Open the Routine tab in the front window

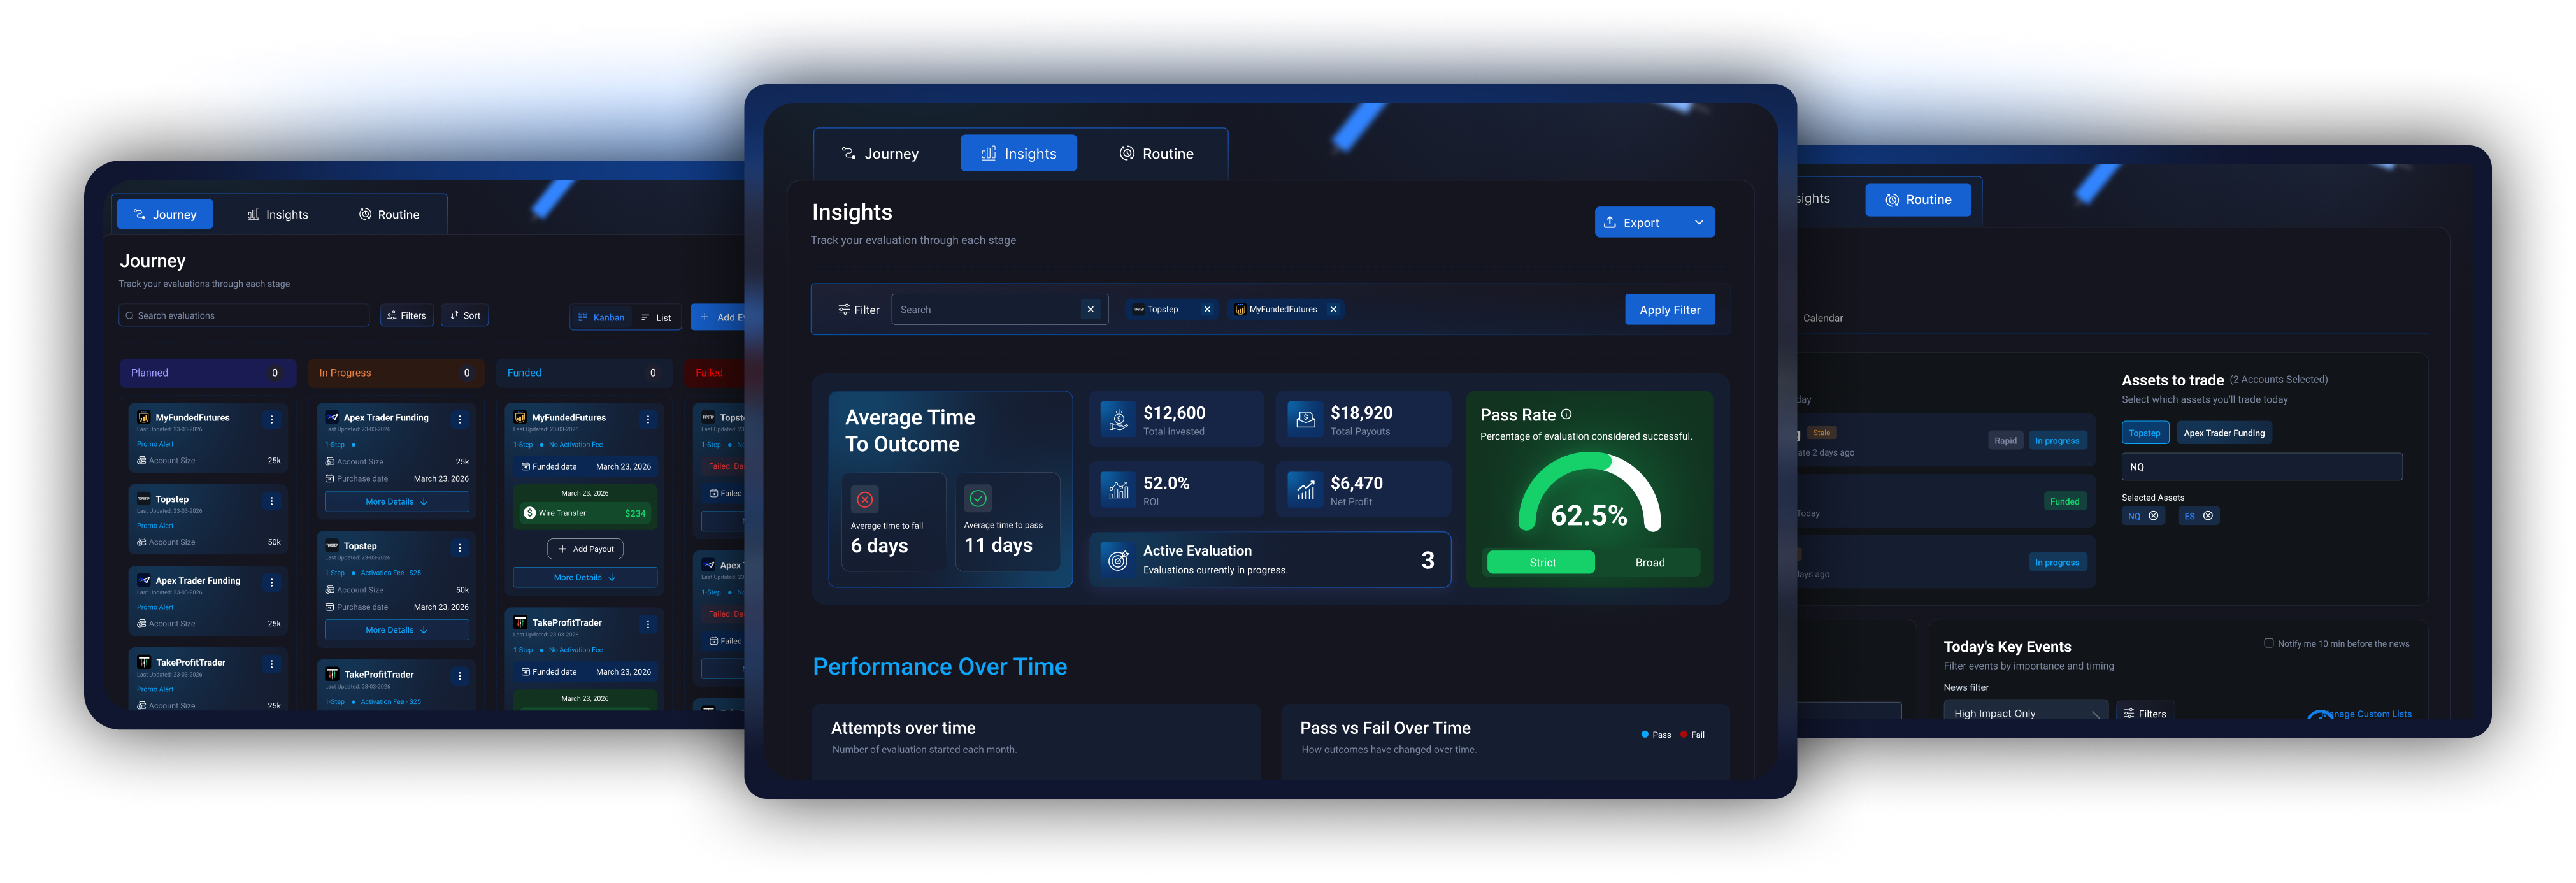coord(1156,154)
